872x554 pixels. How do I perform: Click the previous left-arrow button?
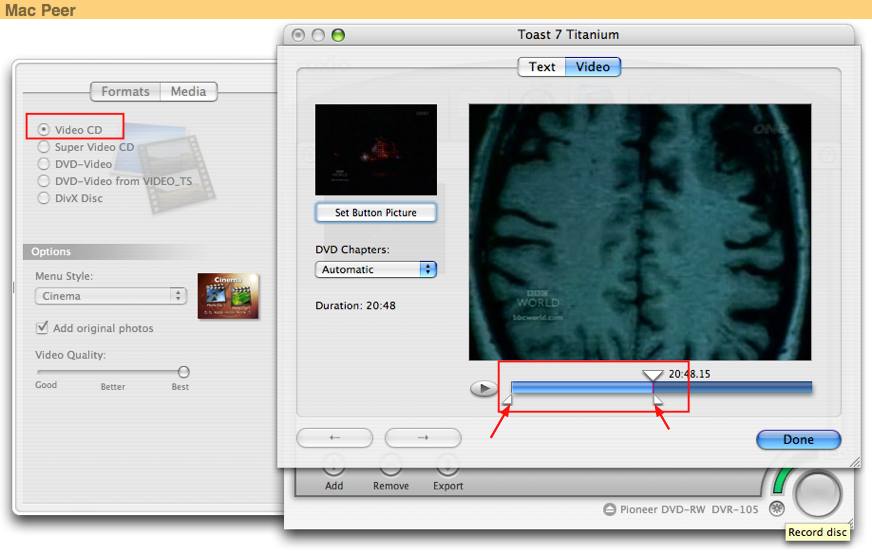tap(335, 438)
